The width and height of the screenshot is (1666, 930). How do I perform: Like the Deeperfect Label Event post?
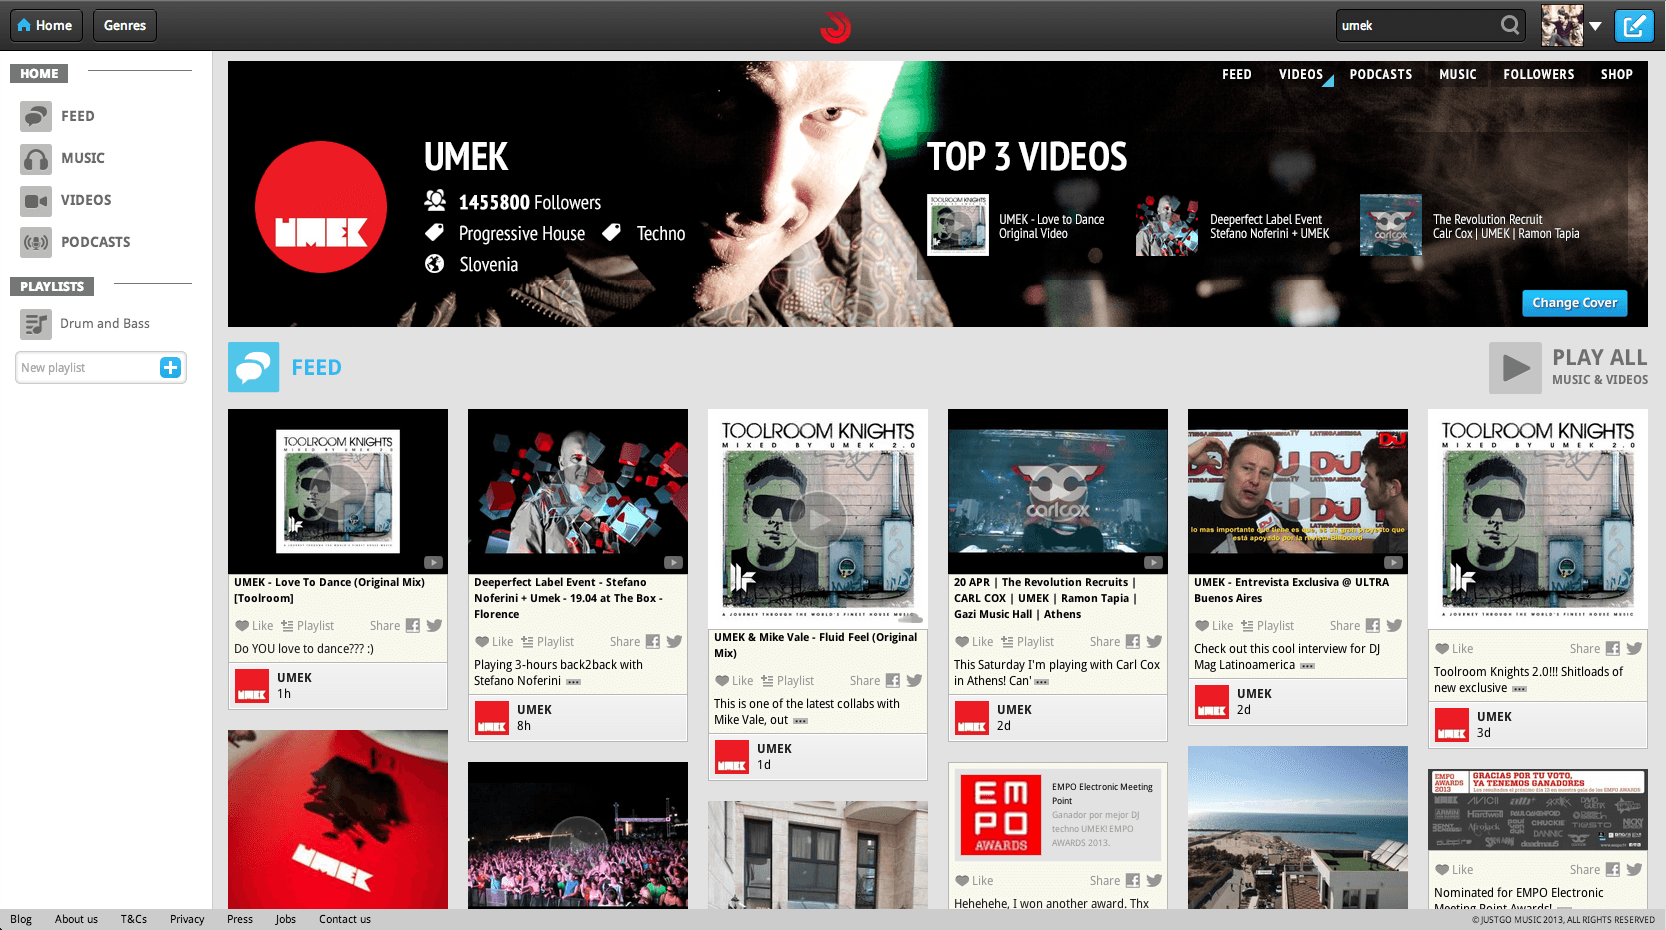494,642
